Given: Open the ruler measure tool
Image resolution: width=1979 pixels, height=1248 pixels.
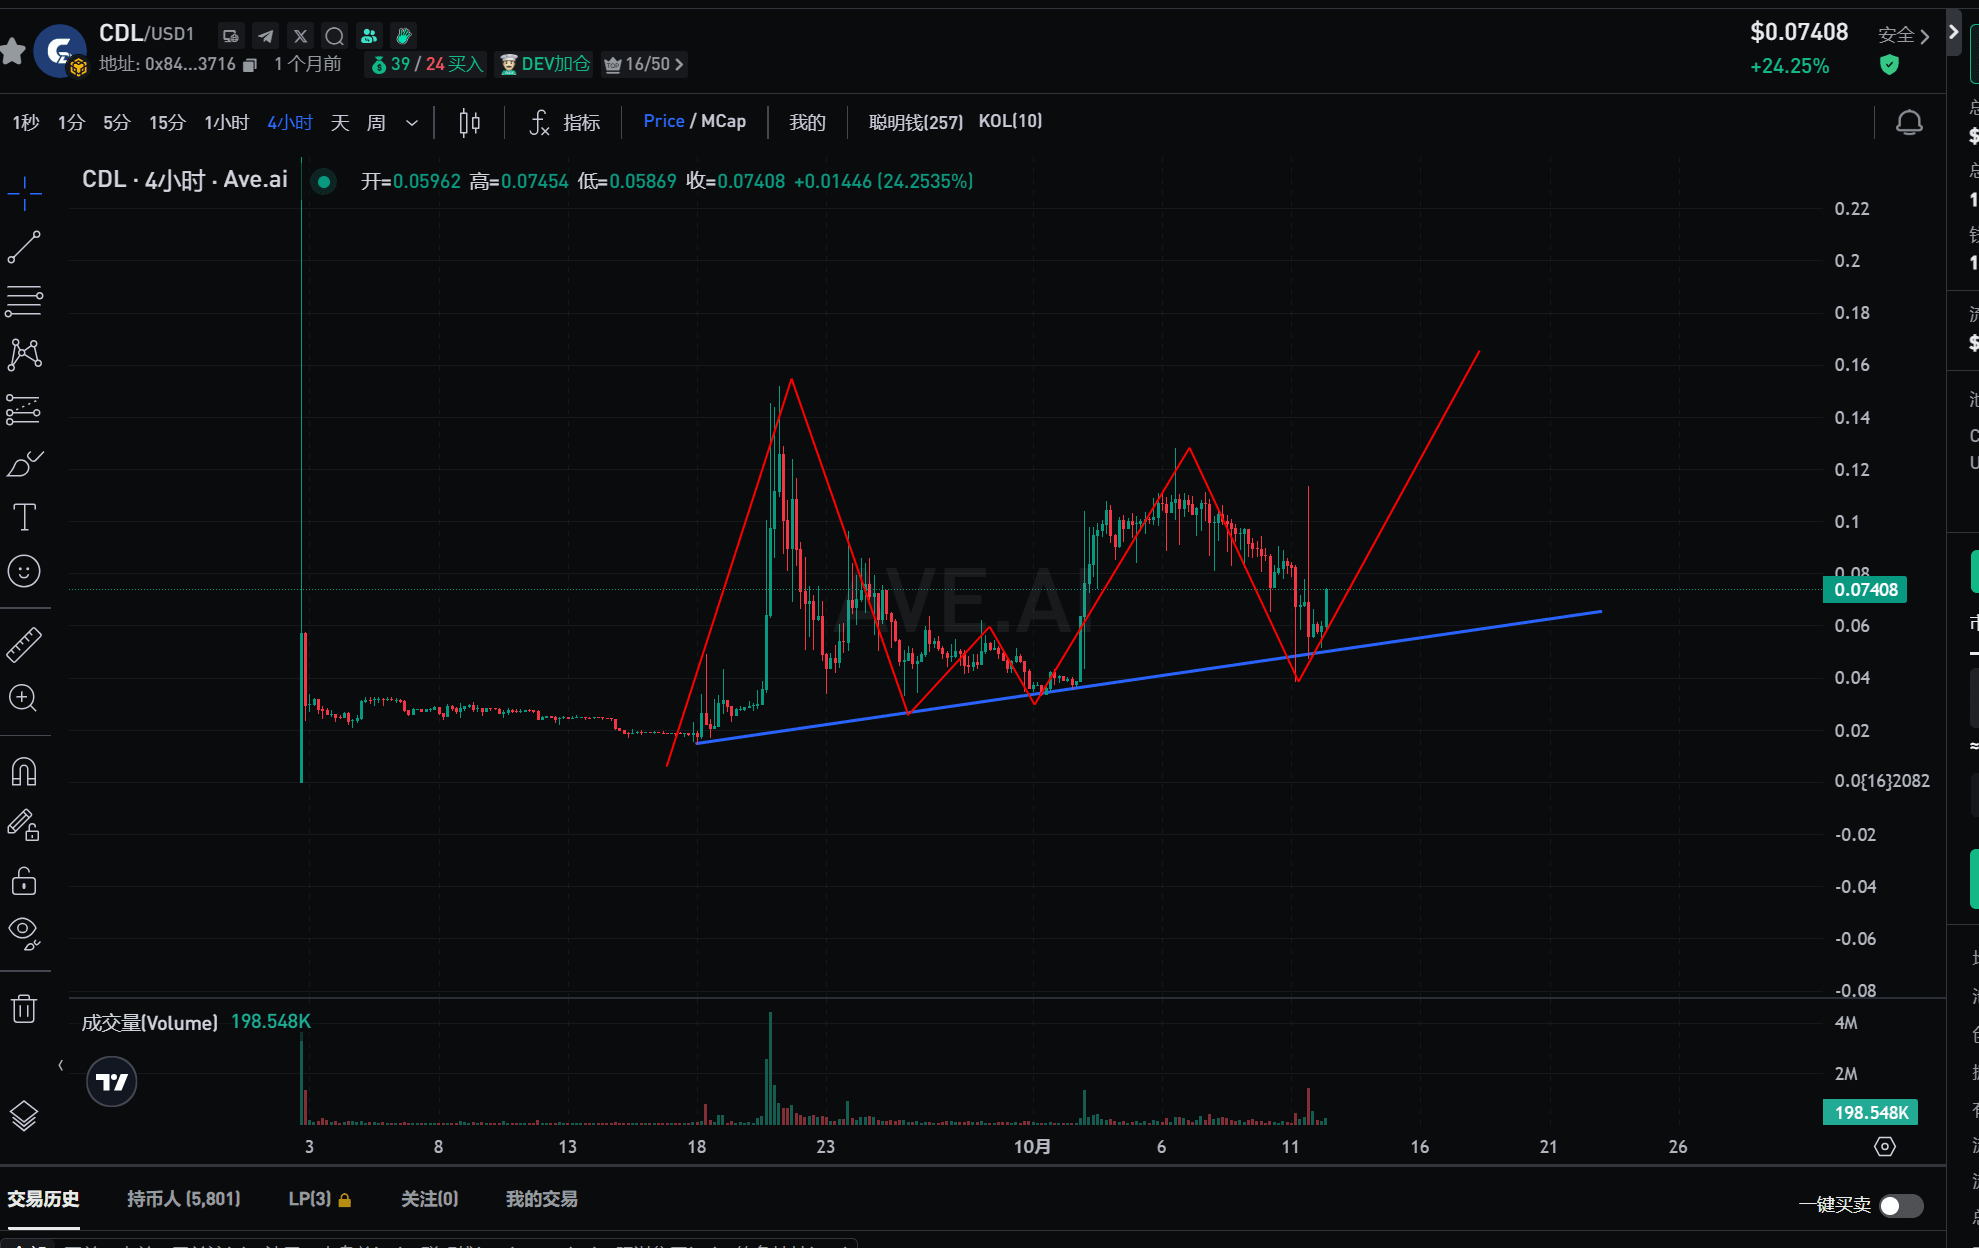Looking at the screenshot, I should click(x=24, y=645).
